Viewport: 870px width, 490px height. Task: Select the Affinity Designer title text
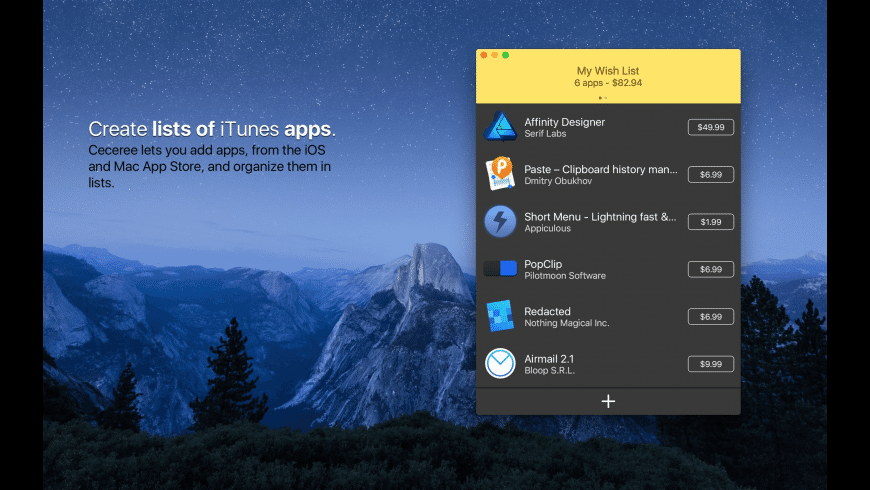tap(564, 122)
